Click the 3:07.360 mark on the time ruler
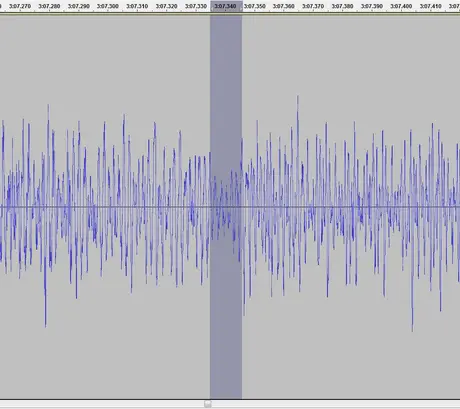The width and height of the screenshot is (460, 409). [284, 6]
